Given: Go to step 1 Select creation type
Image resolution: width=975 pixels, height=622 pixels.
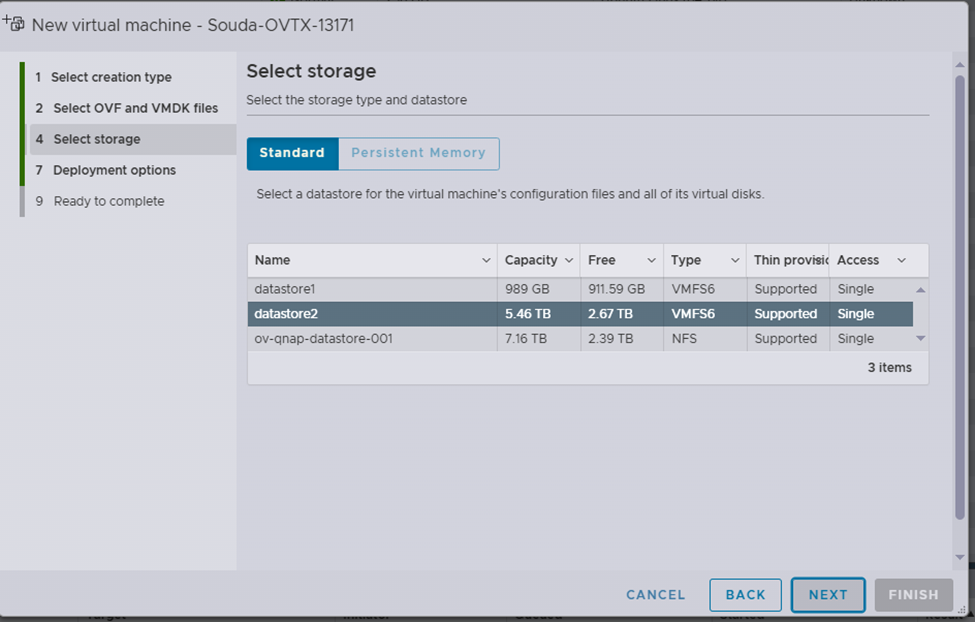Looking at the screenshot, I should coord(111,77).
